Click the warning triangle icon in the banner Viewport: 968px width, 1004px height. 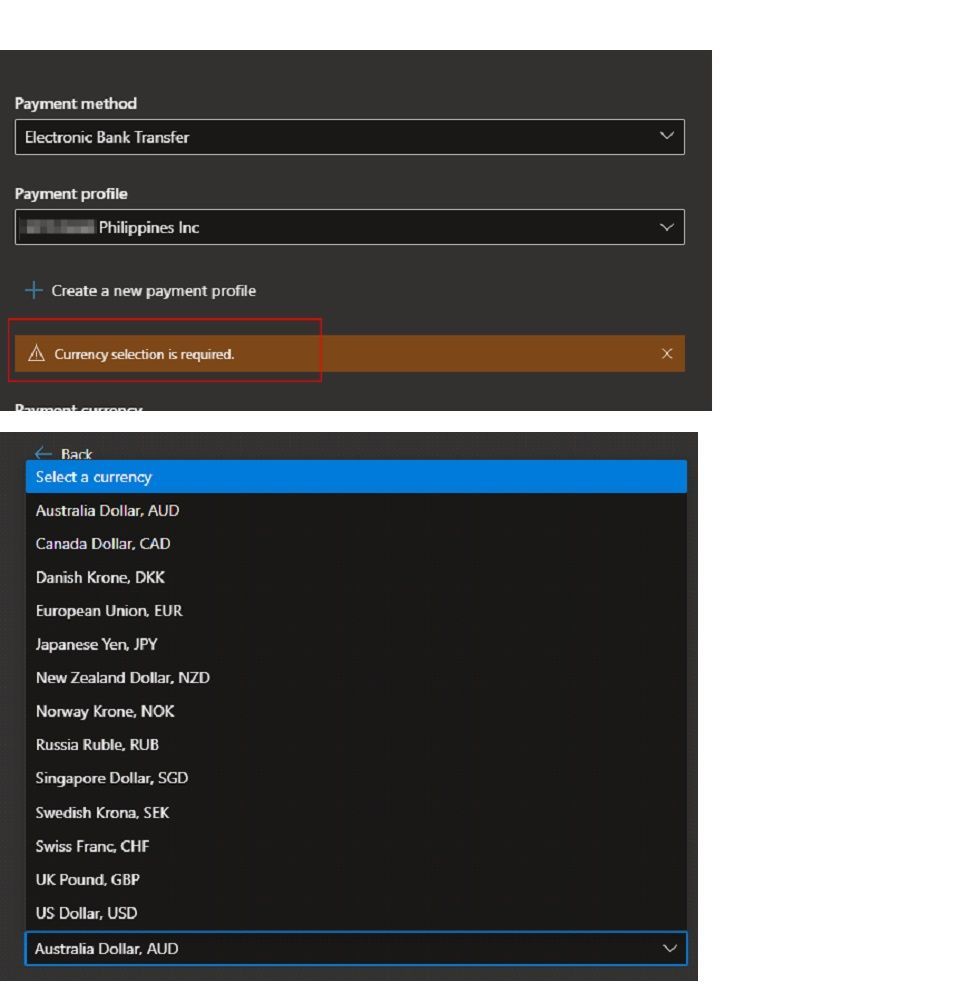36,353
